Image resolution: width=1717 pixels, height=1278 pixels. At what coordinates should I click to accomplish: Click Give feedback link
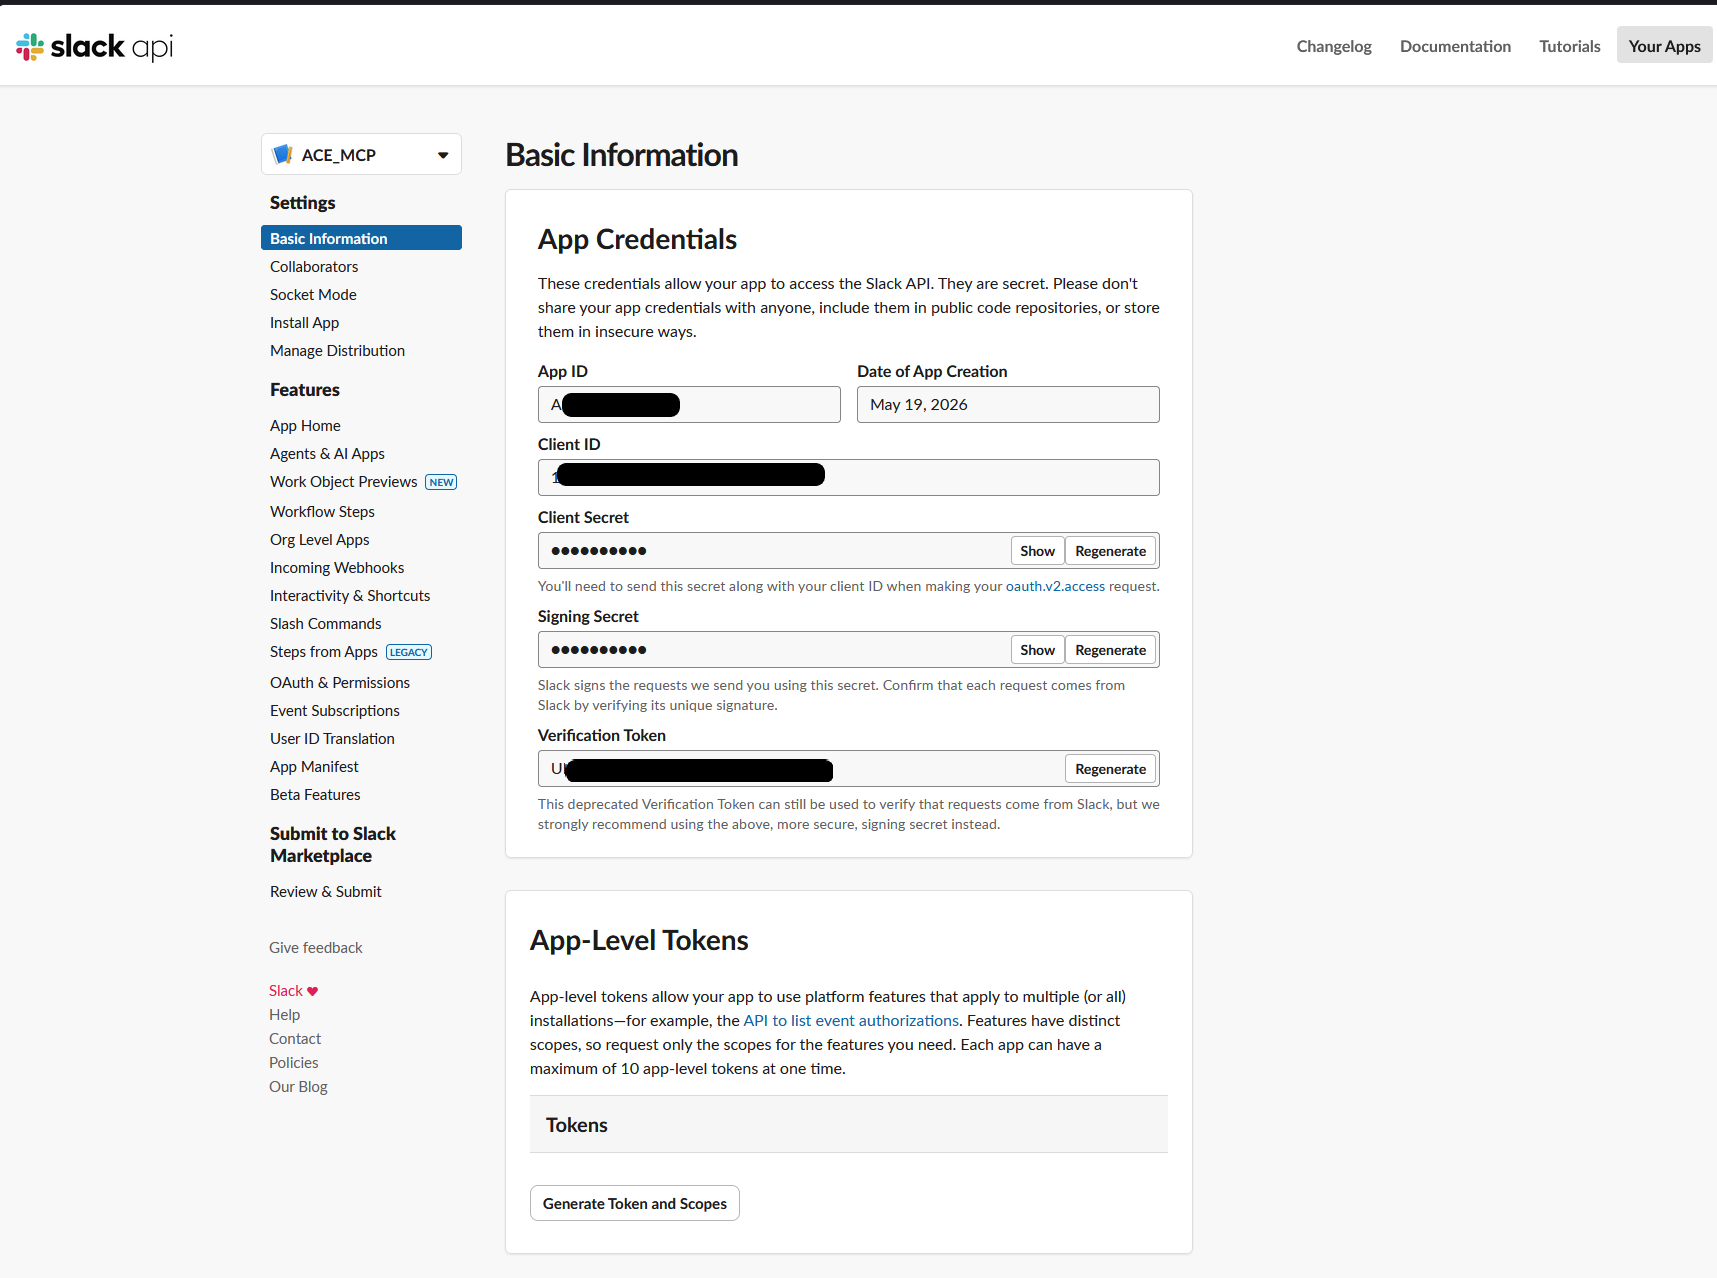click(316, 947)
